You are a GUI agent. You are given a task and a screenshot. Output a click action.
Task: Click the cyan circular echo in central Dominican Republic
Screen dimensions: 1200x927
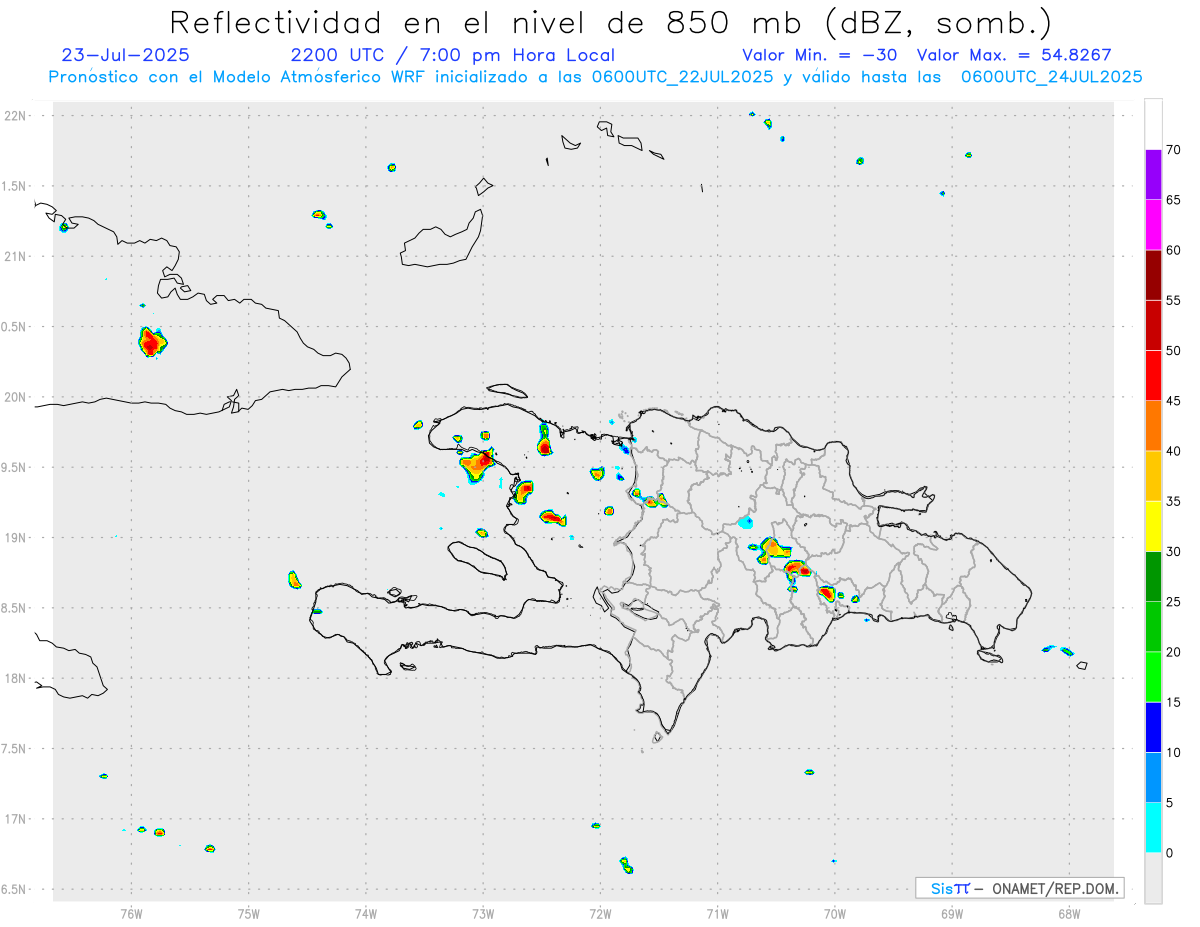pyautogui.click(x=745, y=522)
